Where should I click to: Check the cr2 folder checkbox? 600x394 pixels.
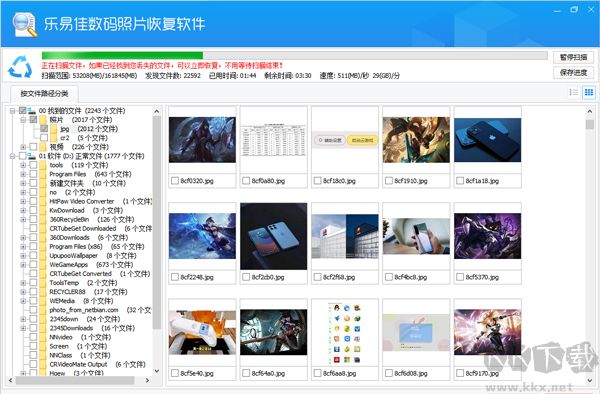pos(44,138)
